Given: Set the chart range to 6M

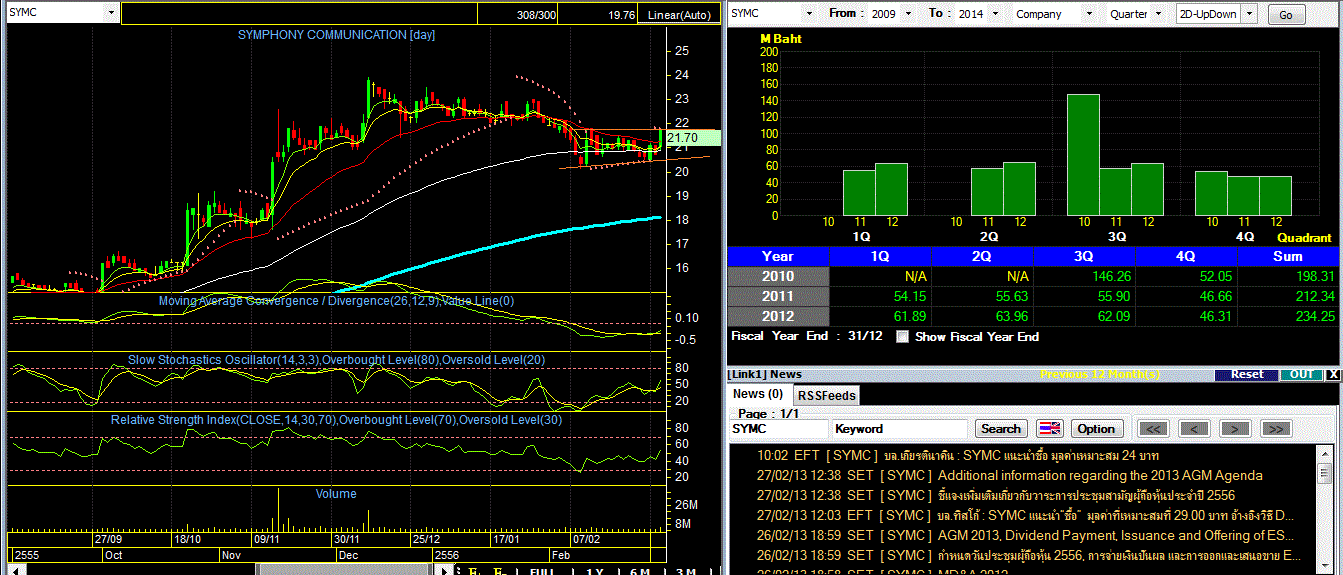Looking at the screenshot, I should coord(640,571).
